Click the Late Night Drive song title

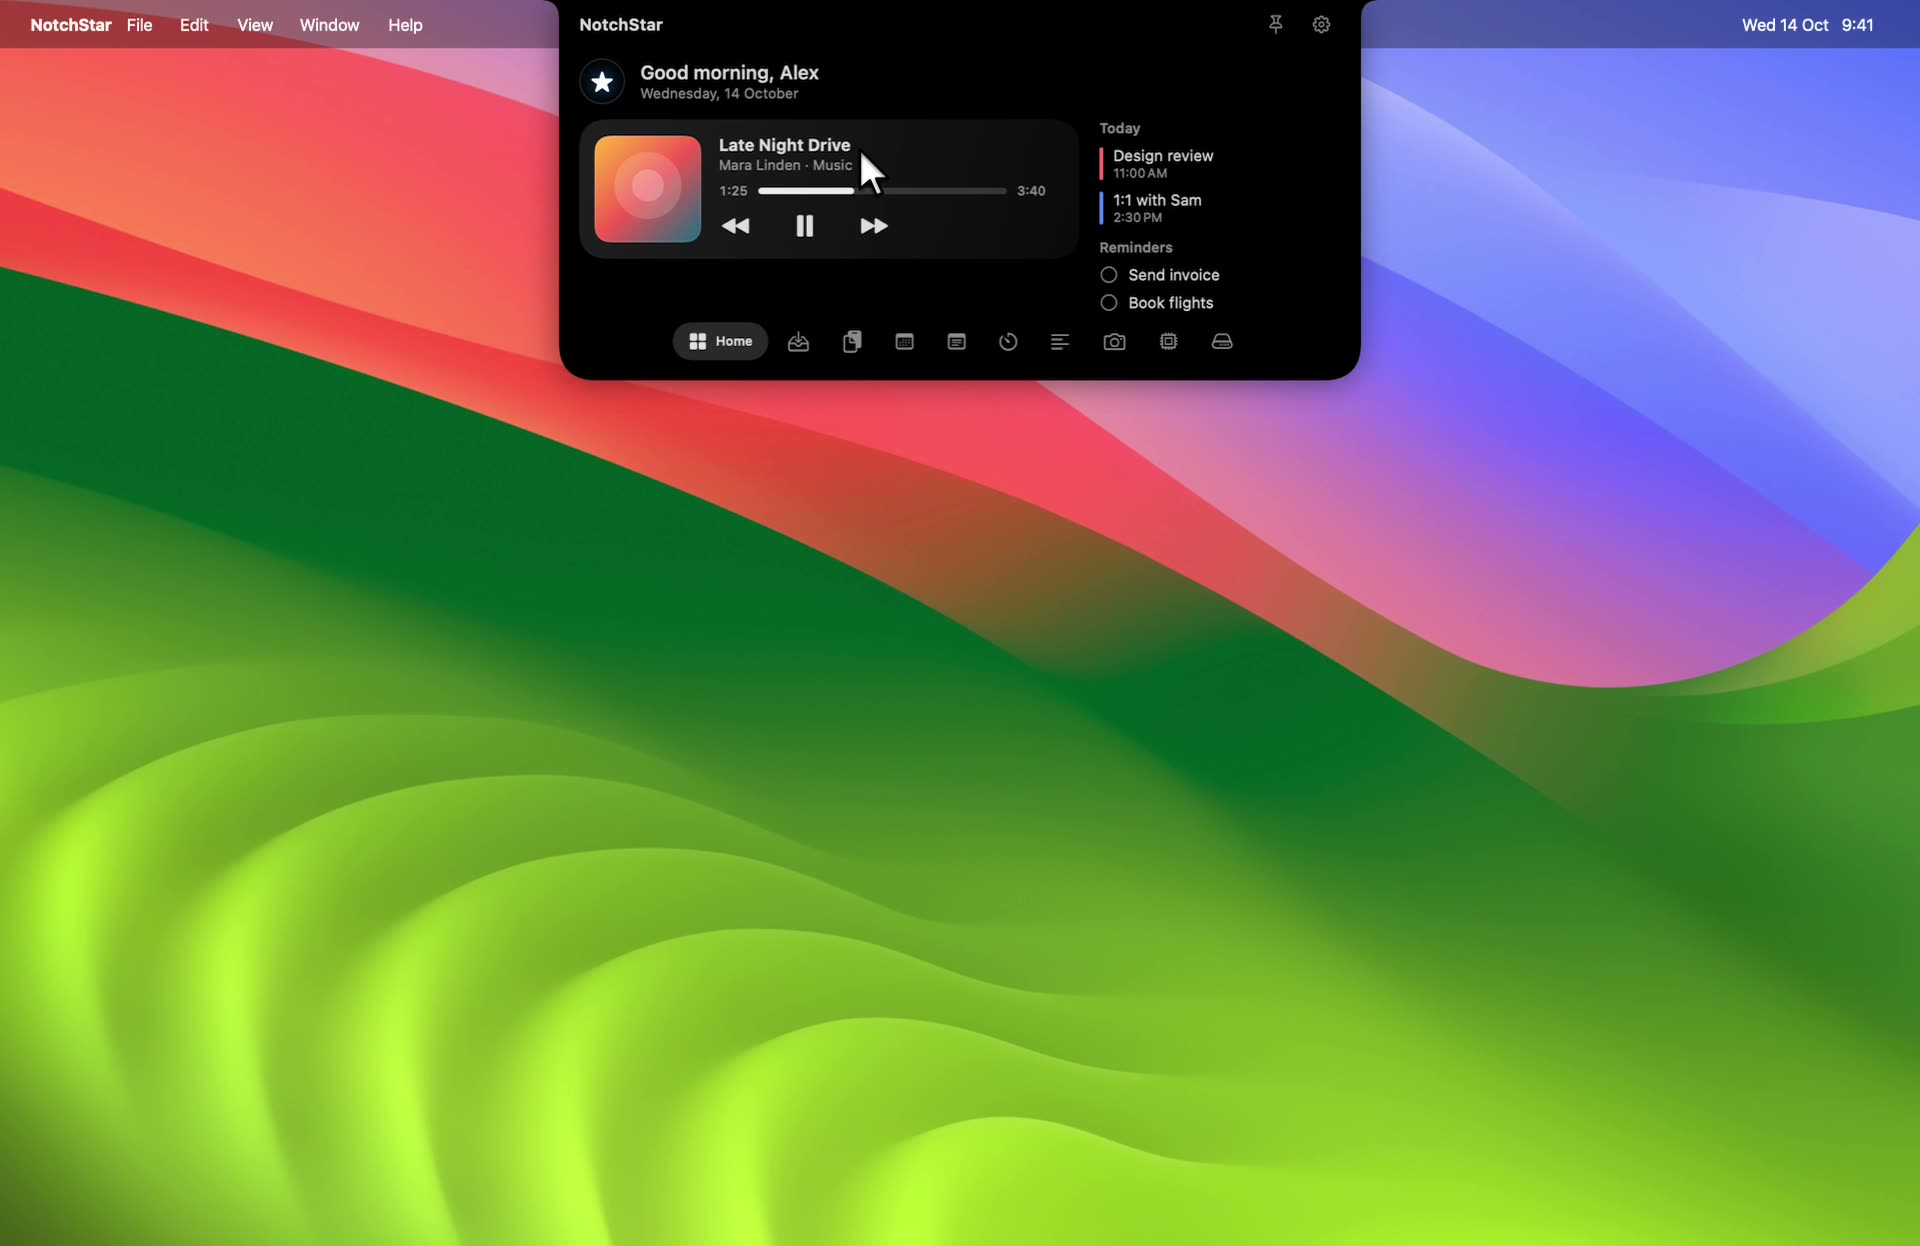pos(784,145)
